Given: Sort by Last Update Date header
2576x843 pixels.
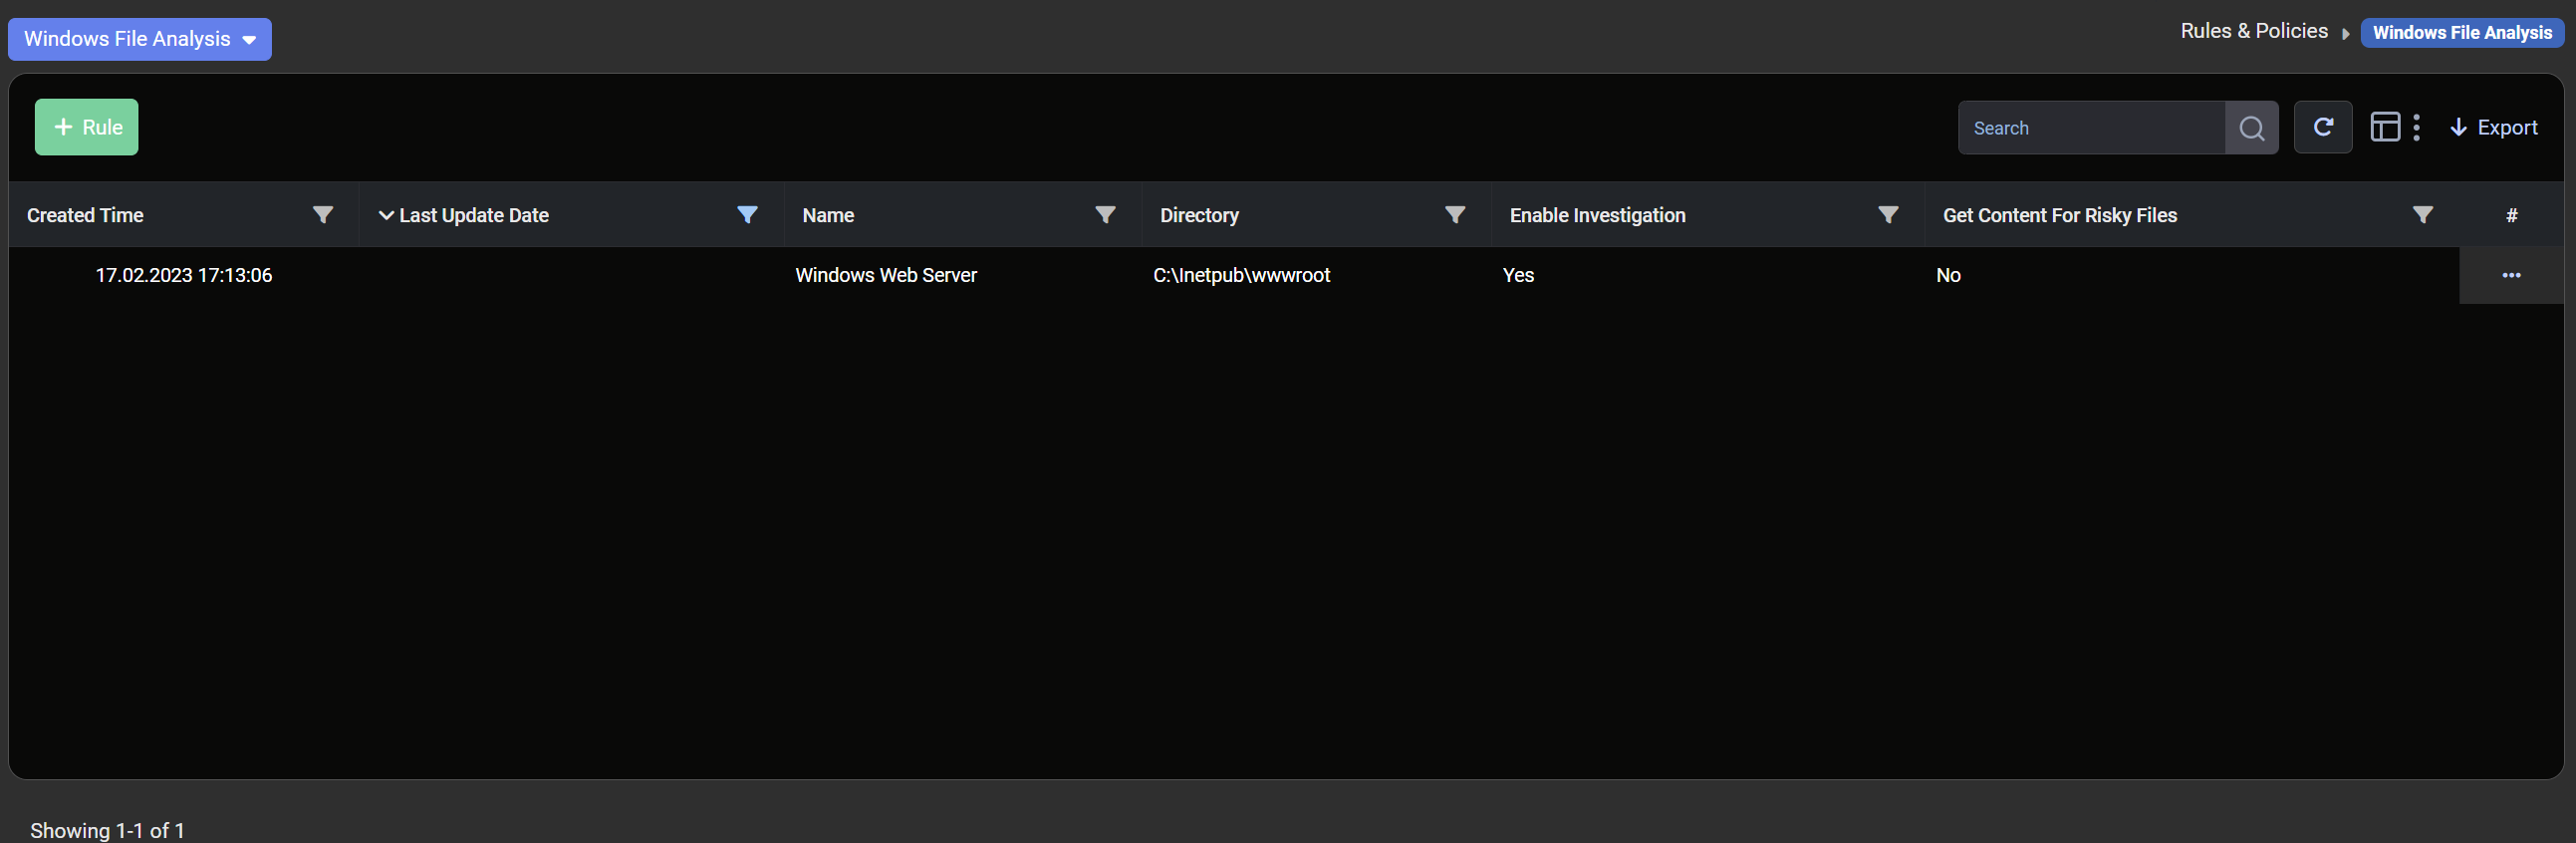Looking at the screenshot, I should pos(473,215).
